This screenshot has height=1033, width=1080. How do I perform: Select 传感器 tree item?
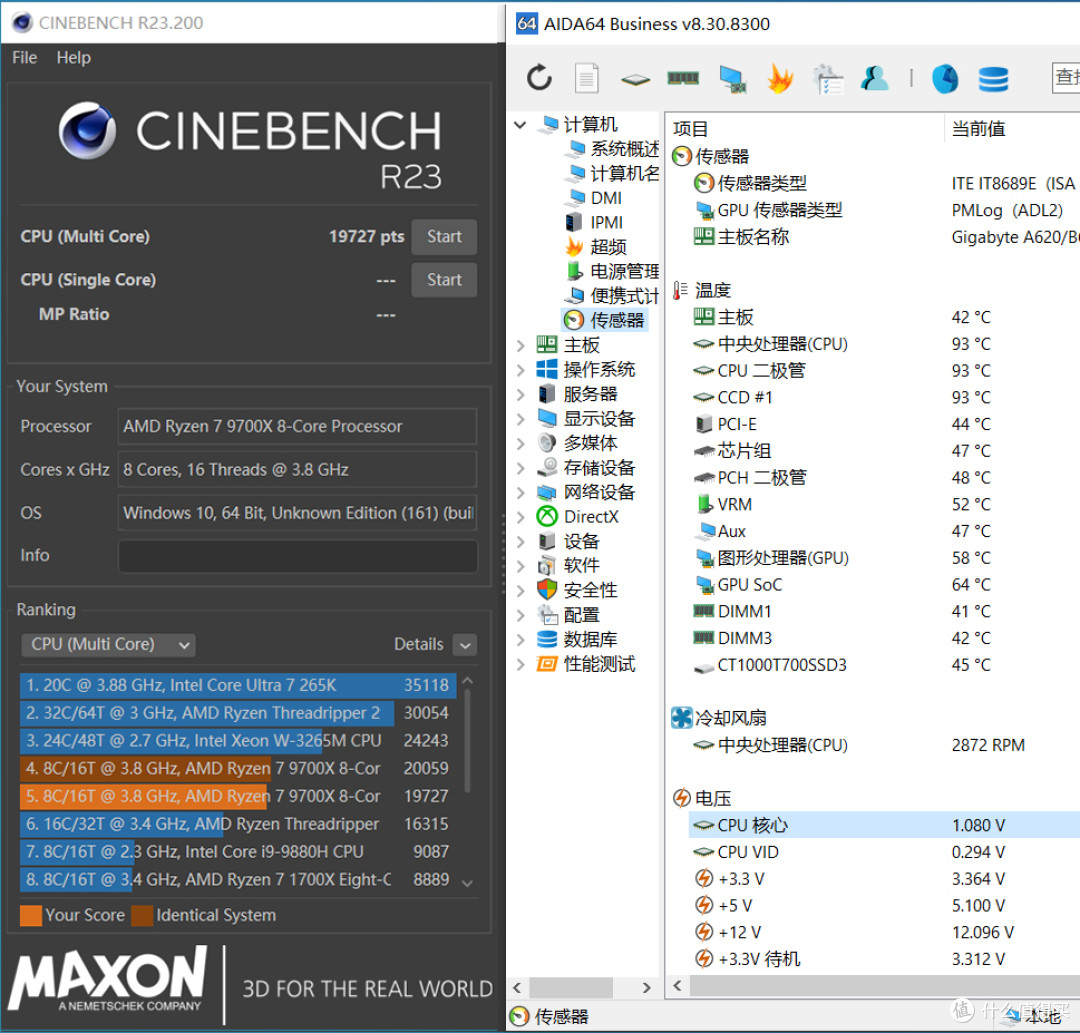605,320
